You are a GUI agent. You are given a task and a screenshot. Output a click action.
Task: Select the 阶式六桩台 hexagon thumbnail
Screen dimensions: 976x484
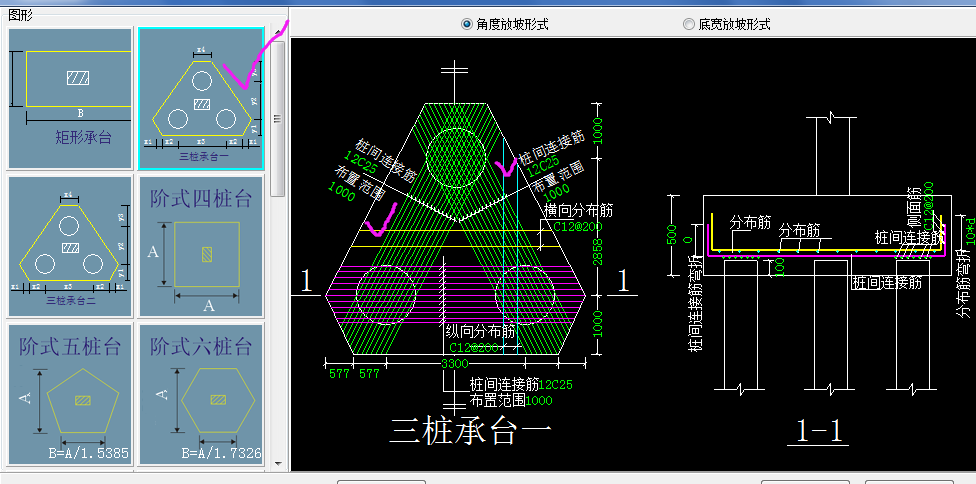[201, 393]
